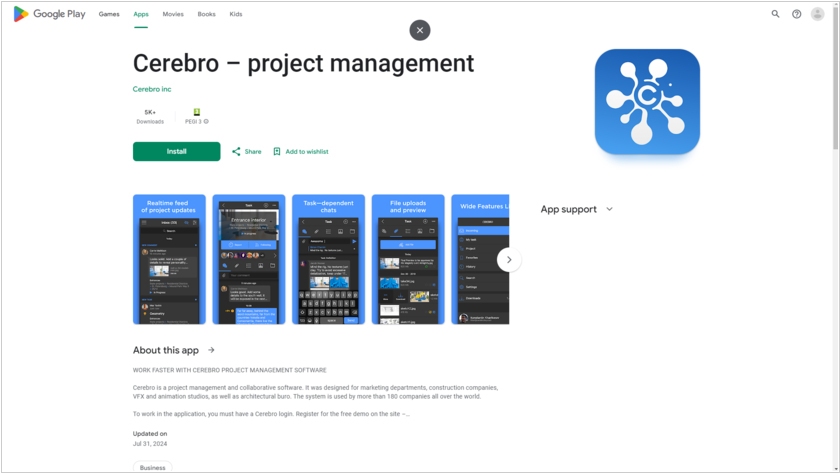Open the search icon in header
The width and height of the screenshot is (840, 473).
click(x=775, y=14)
